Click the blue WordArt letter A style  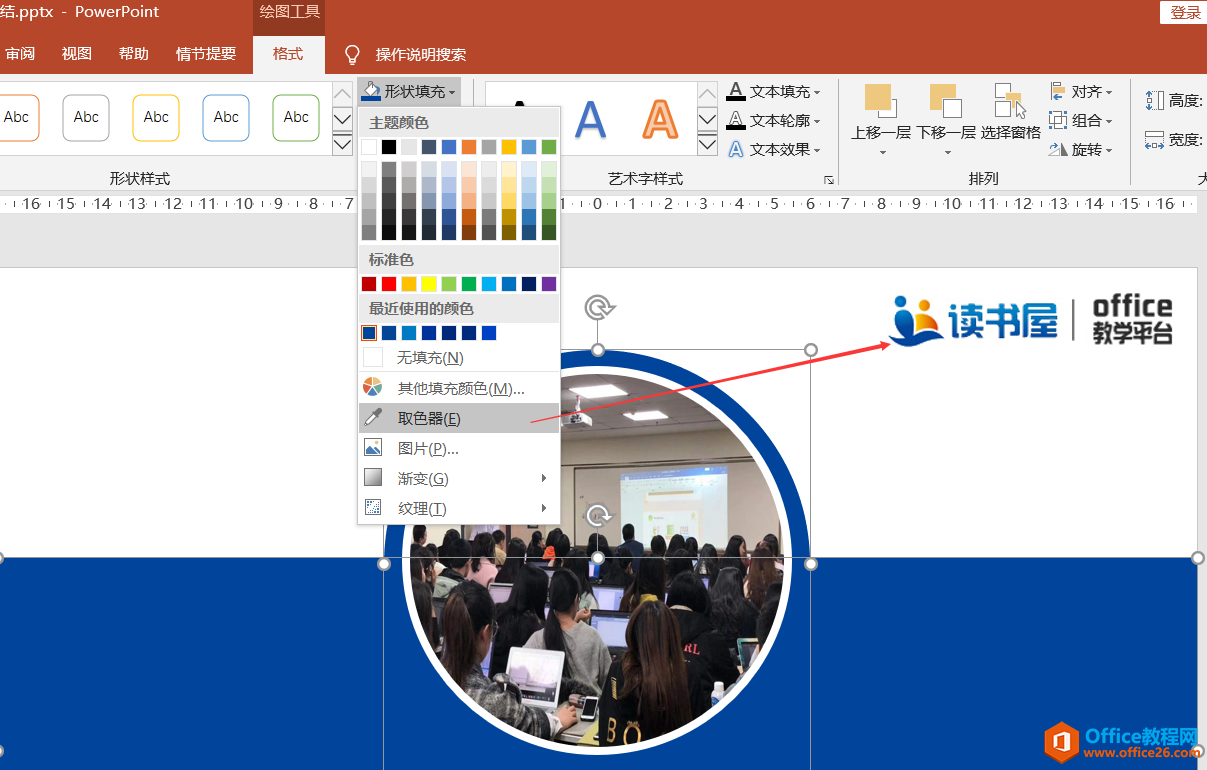[x=590, y=120]
